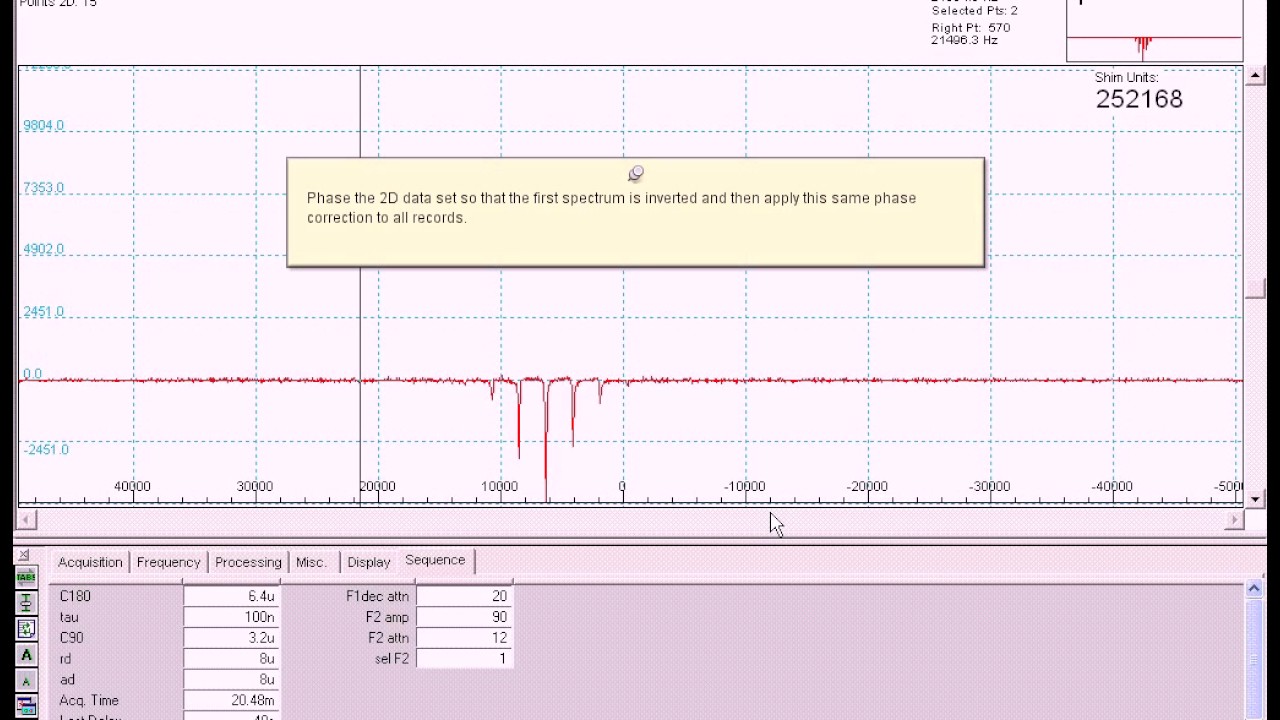Image resolution: width=1280 pixels, height=720 pixels.
Task: Click the 21496.3 Hz readout
Action: coord(964,40)
